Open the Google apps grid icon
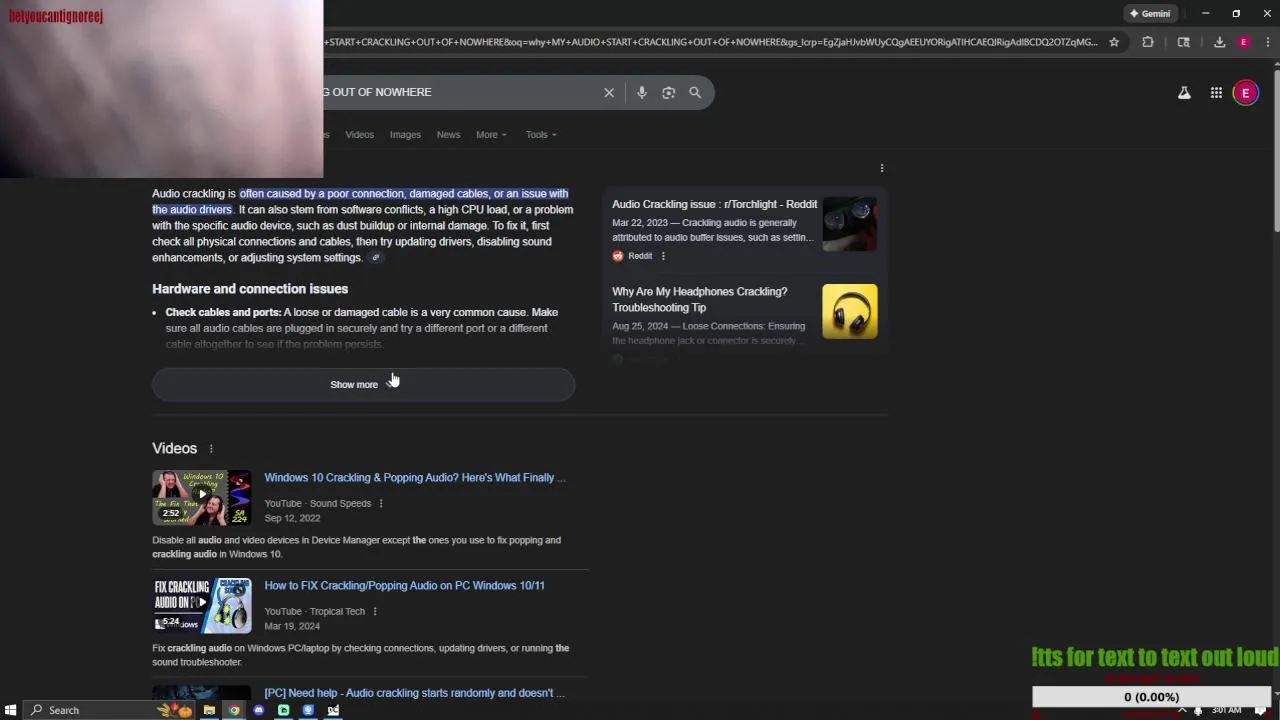Image resolution: width=1280 pixels, height=720 pixels. (x=1216, y=93)
